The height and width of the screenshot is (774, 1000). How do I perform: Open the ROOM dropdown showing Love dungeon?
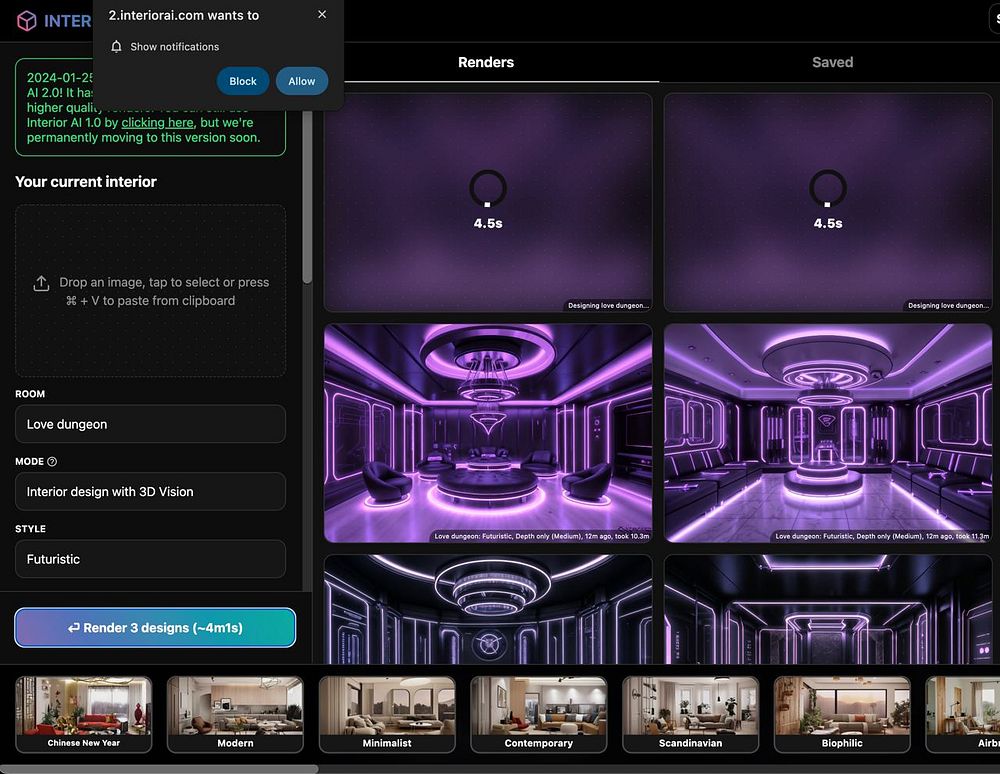click(151, 424)
